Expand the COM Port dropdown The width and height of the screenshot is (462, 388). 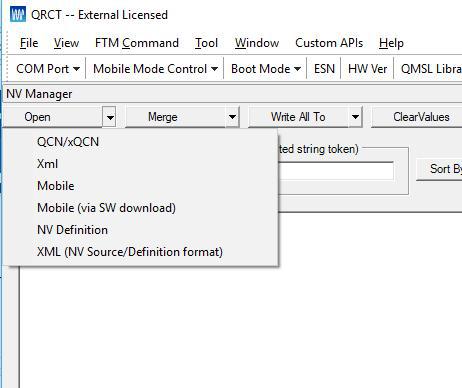tap(48, 69)
